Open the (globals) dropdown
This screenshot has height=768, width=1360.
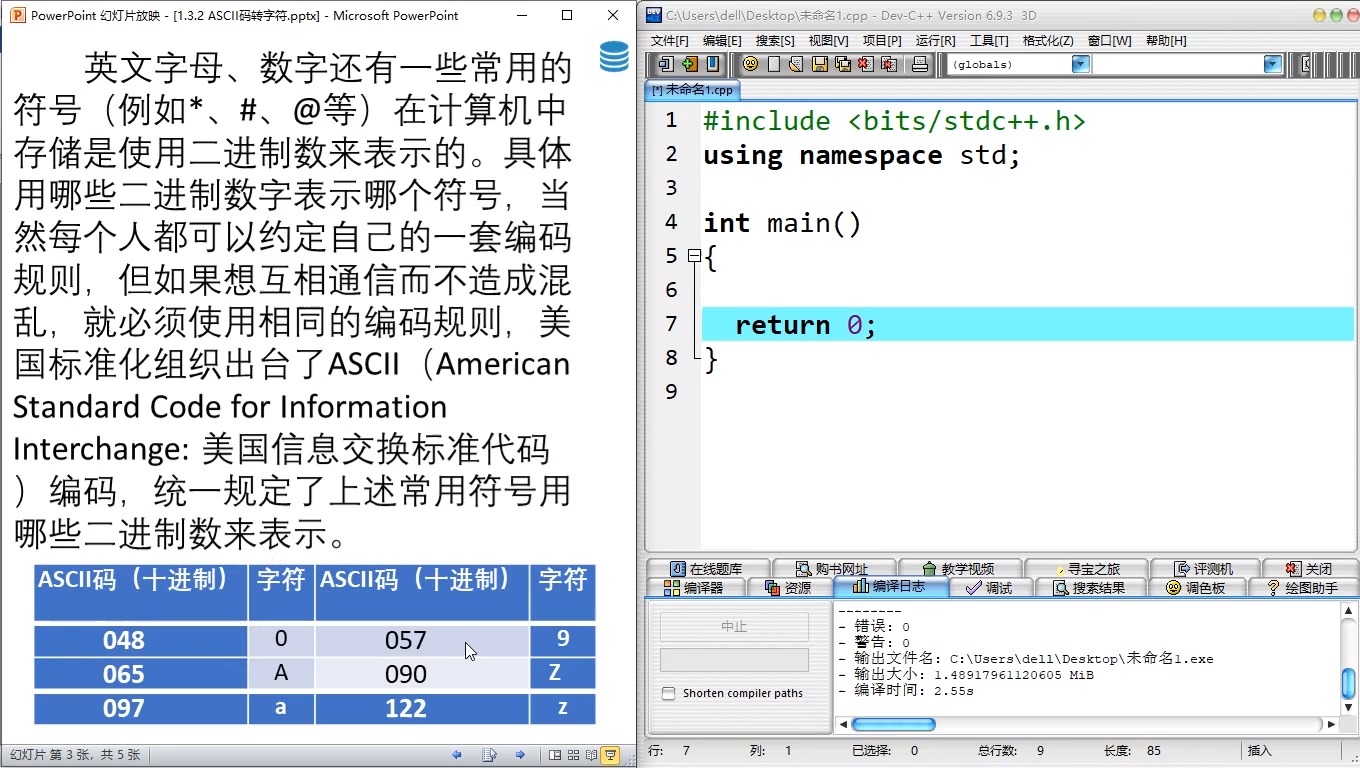pyautogui.click(x=1081, y=64)
